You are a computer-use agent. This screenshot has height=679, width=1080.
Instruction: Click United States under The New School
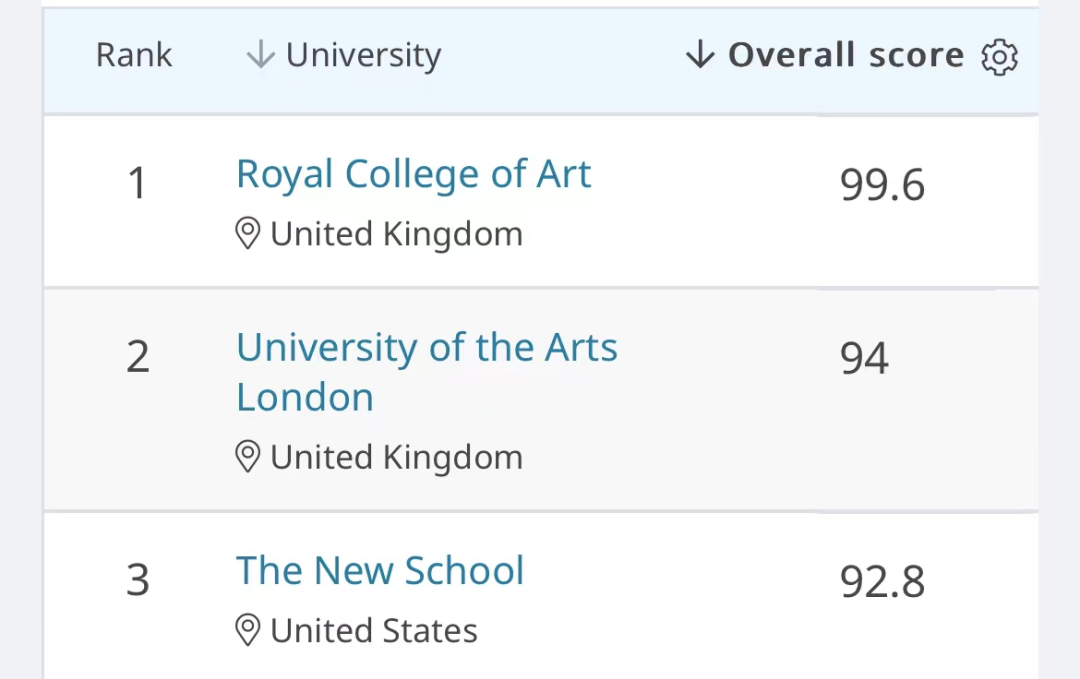[x=374, y=631]
